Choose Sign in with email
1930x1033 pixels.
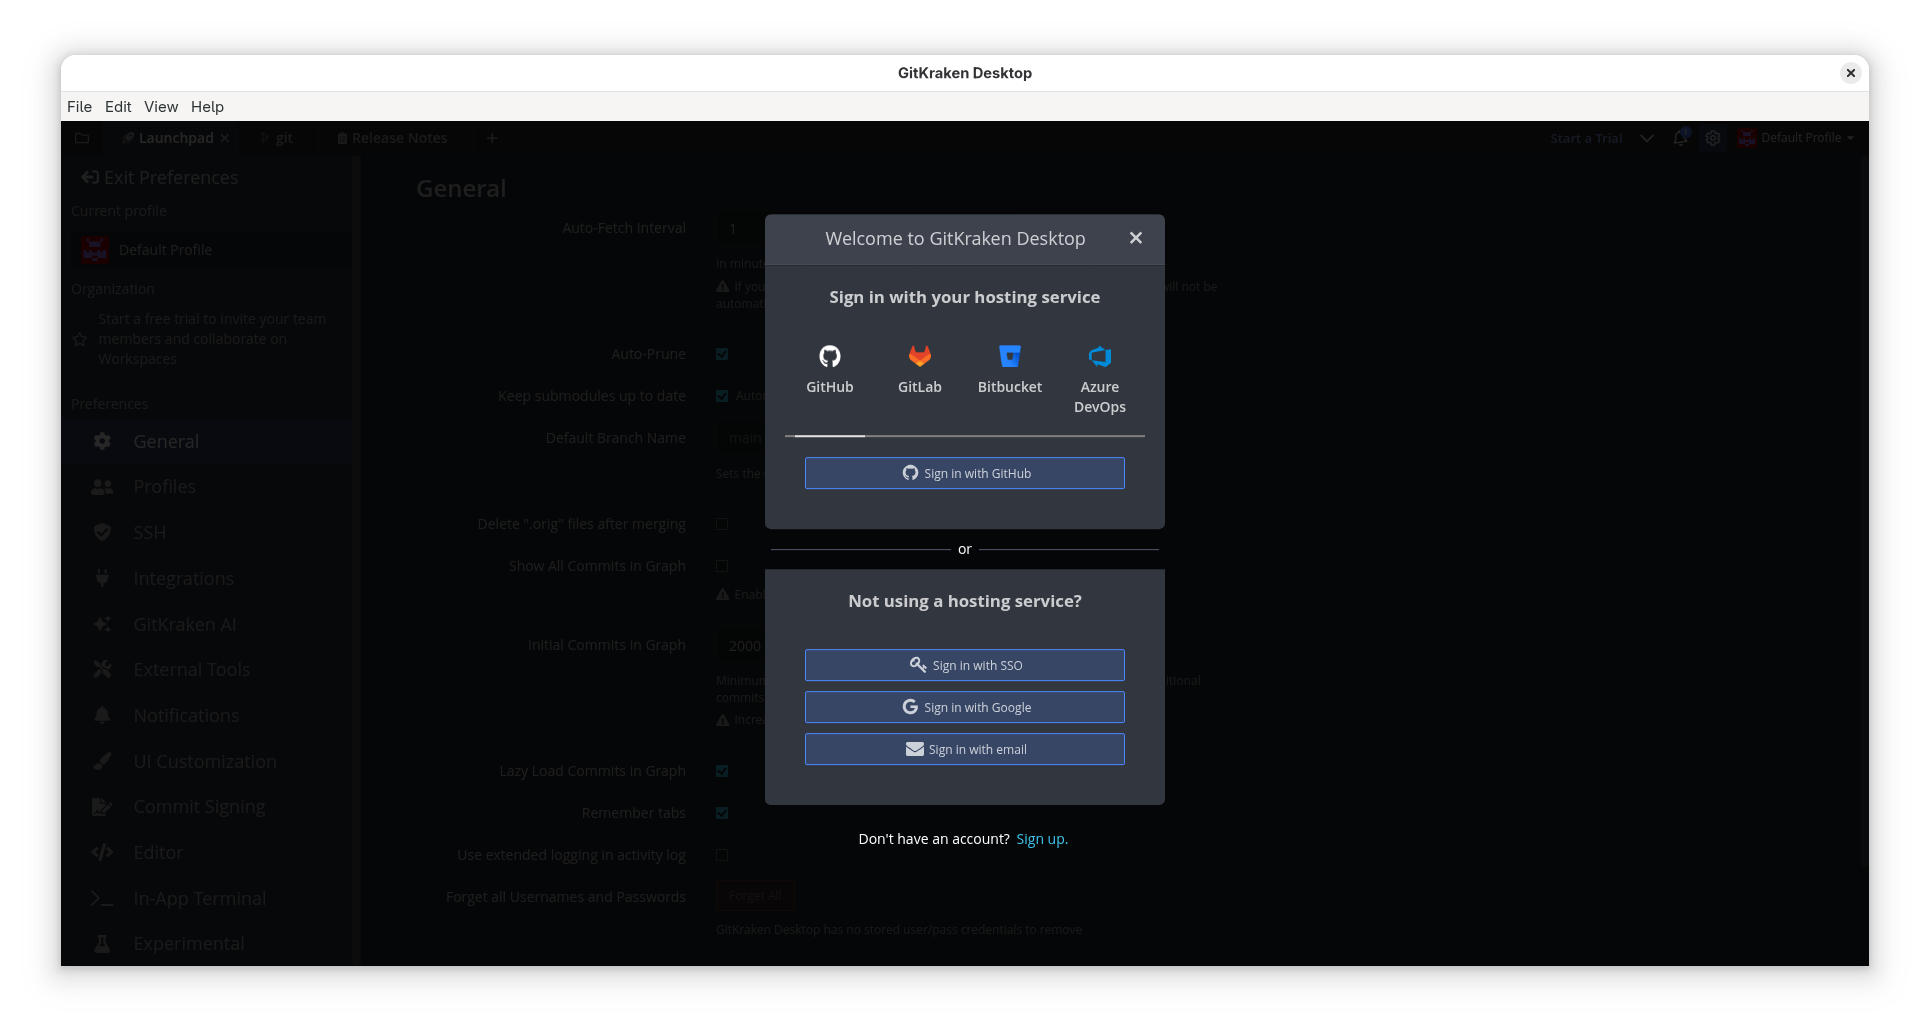pos(964,749)
